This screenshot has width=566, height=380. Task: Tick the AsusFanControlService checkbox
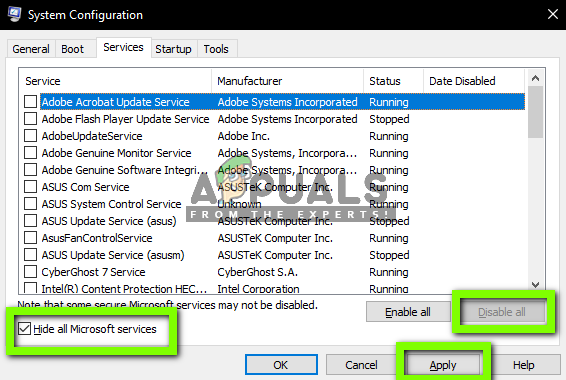point(30,238)
